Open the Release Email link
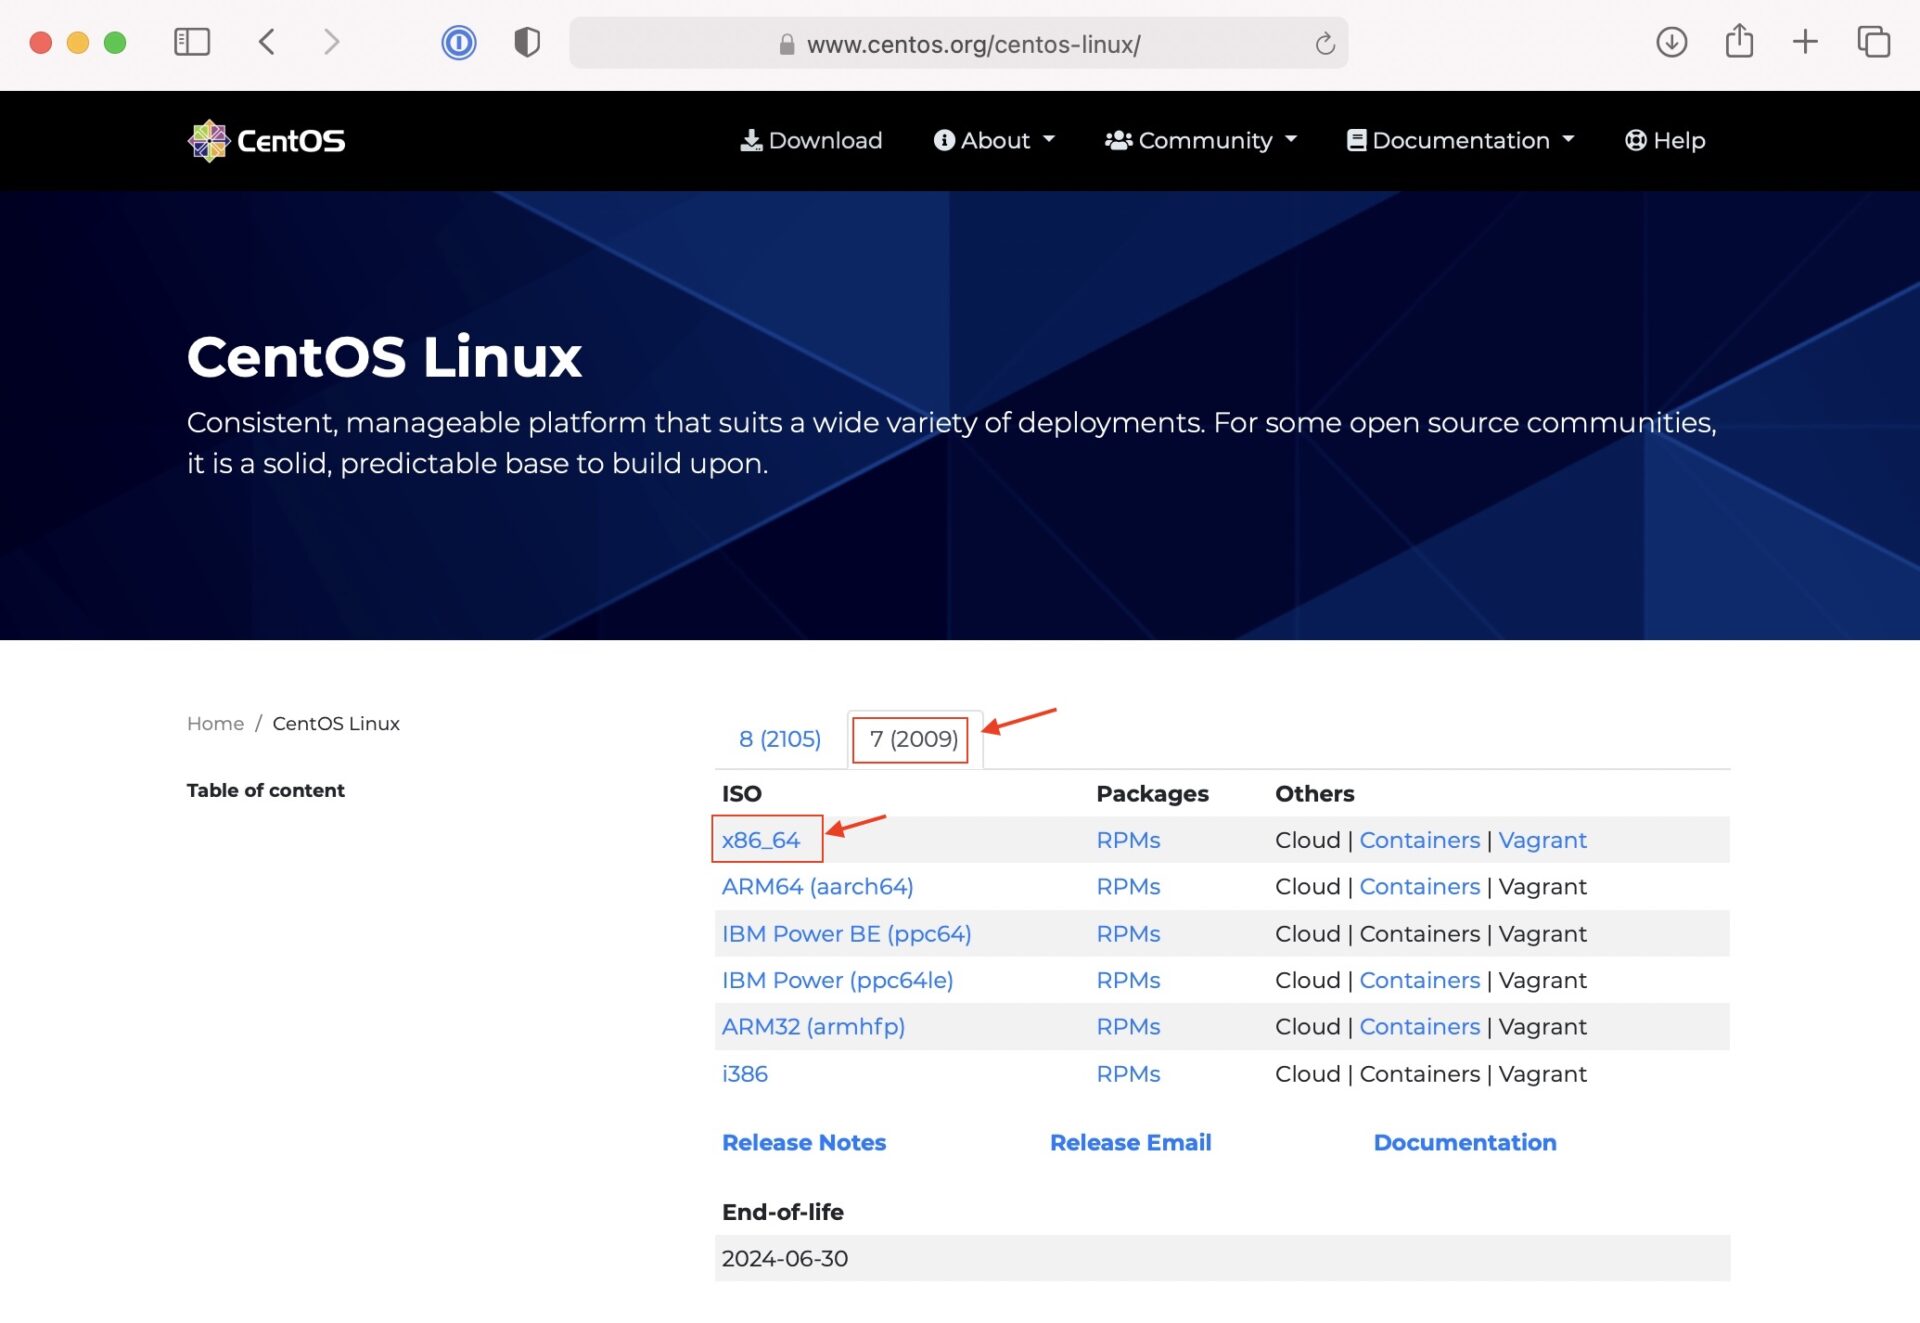Image resolution: width=1920 pixels, height=1323 pixels. click(x=1130, y=1142)
